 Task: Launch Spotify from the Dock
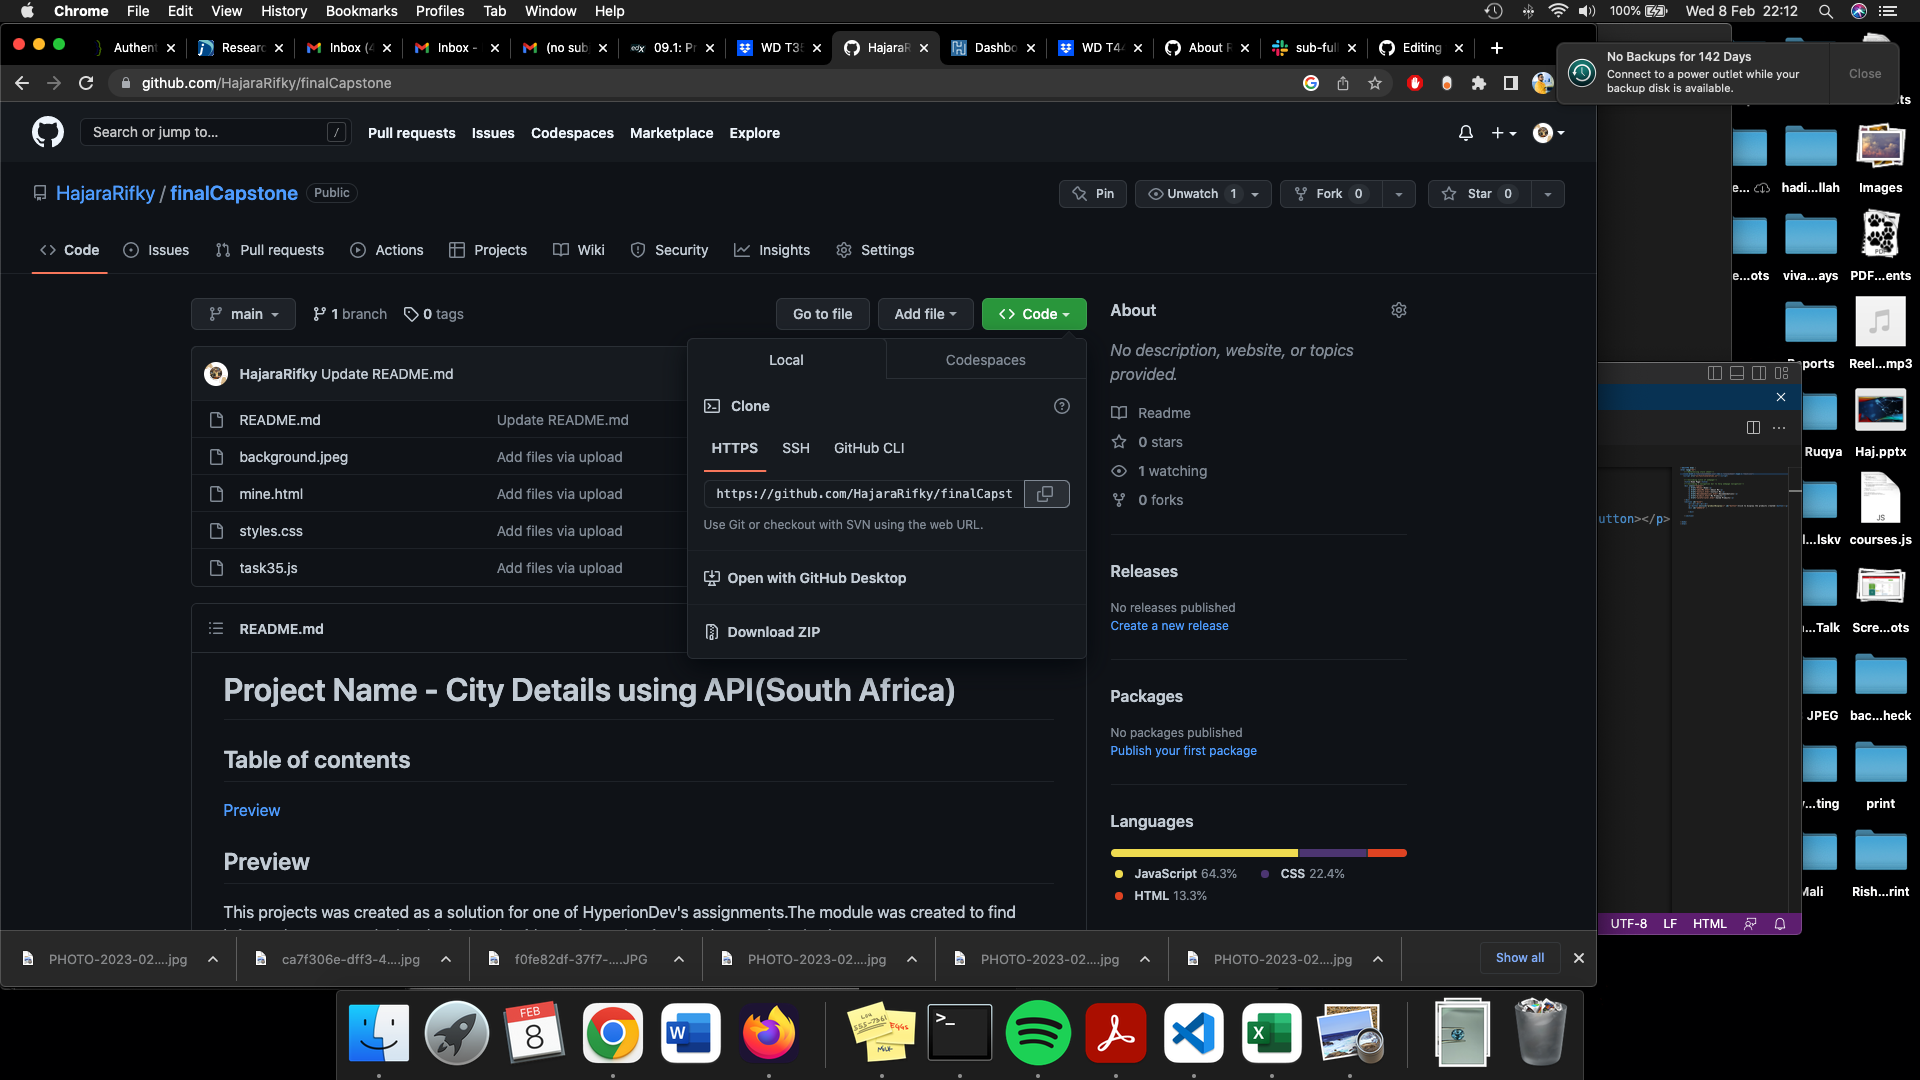(x=1037, y=1033)
